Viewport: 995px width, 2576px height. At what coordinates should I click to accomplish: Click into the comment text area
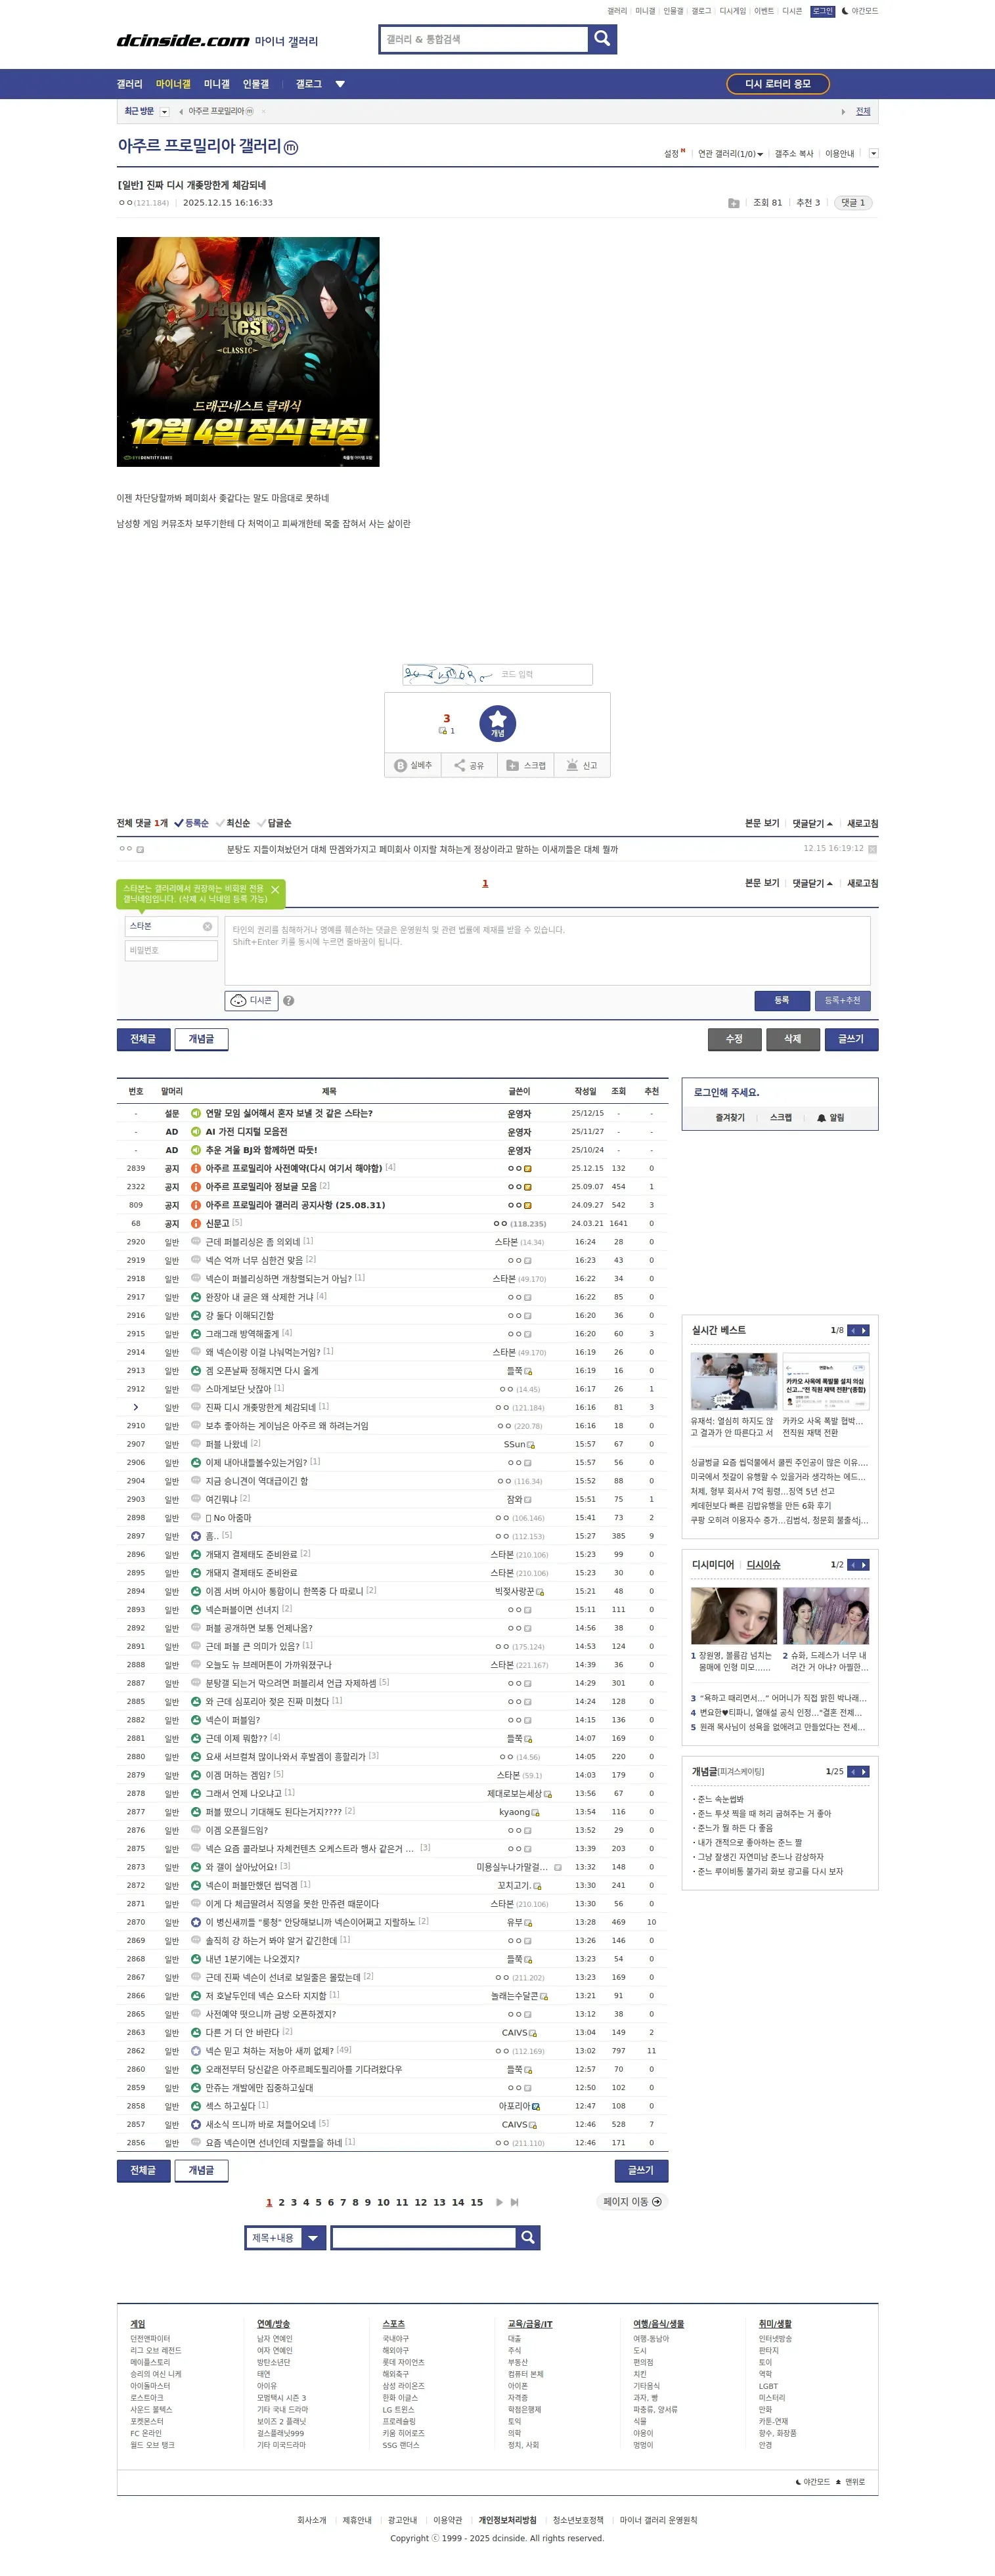point(547,950)
